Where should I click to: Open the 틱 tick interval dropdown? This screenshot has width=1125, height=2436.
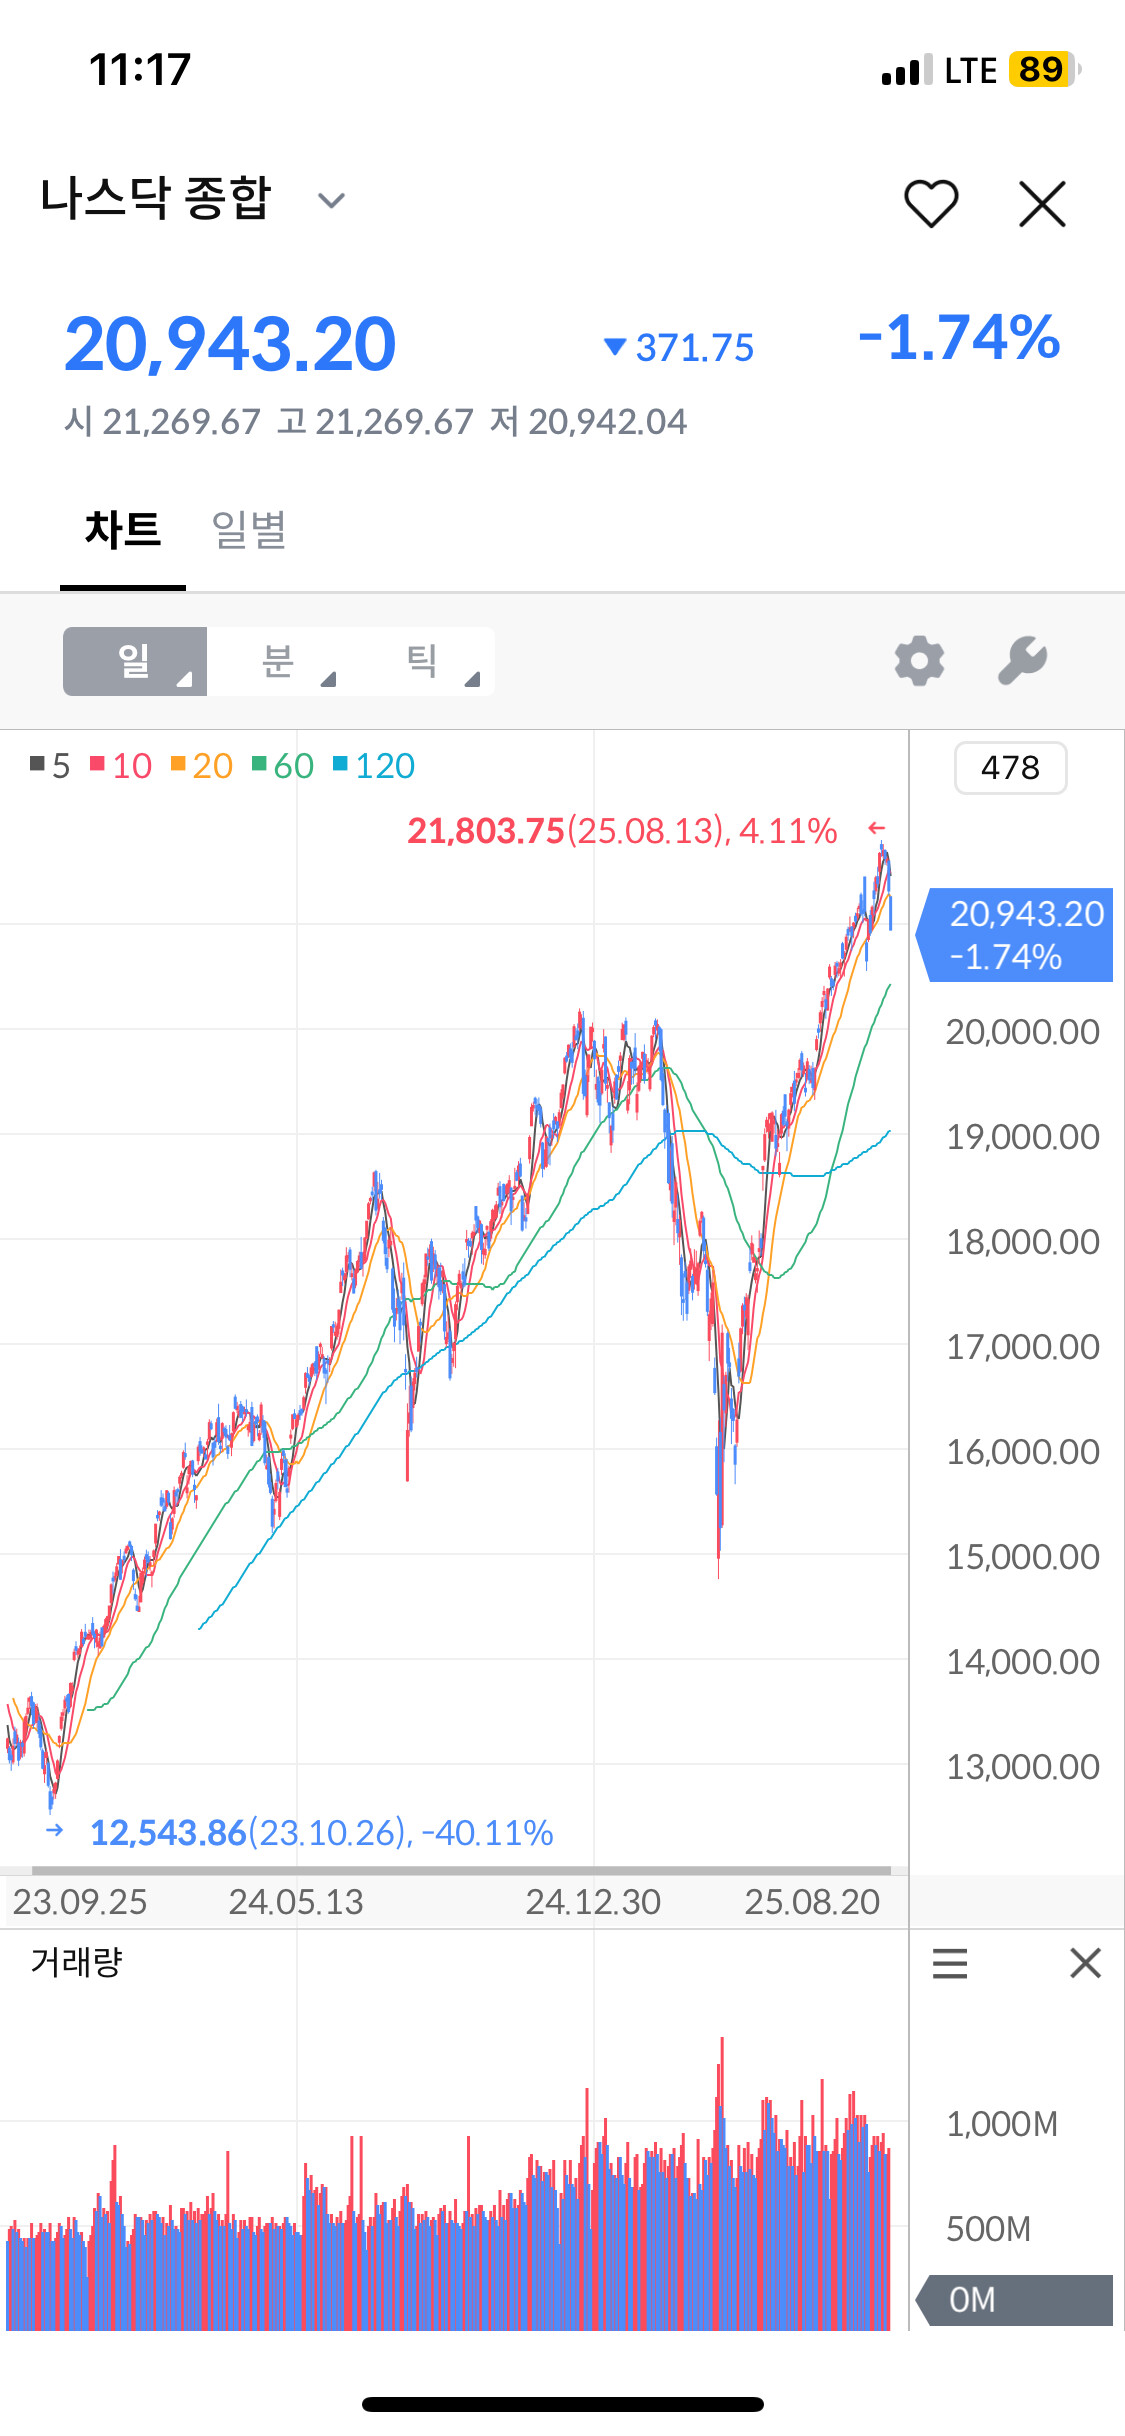[x=423, y=661]
